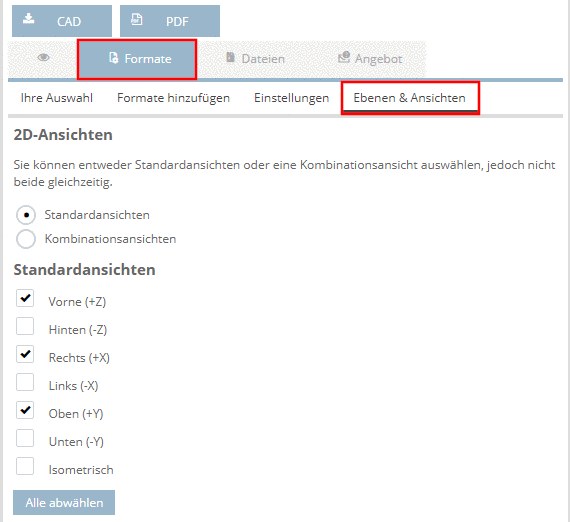The image size is (570, 522).
Task: Go to the Formate hinzufügen sub-tab
Action: coord(173,98)
